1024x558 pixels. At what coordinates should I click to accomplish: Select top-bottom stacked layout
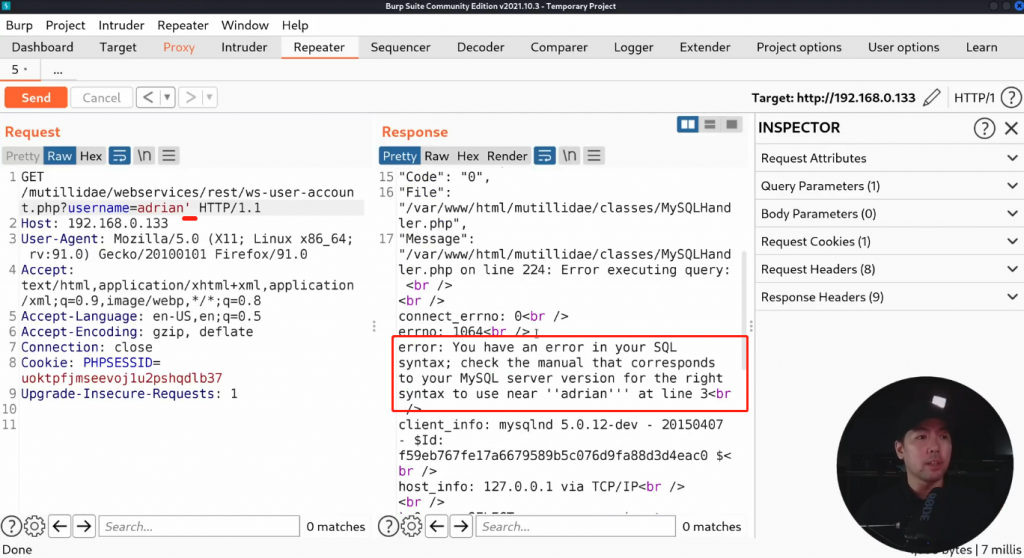(710, 125)
